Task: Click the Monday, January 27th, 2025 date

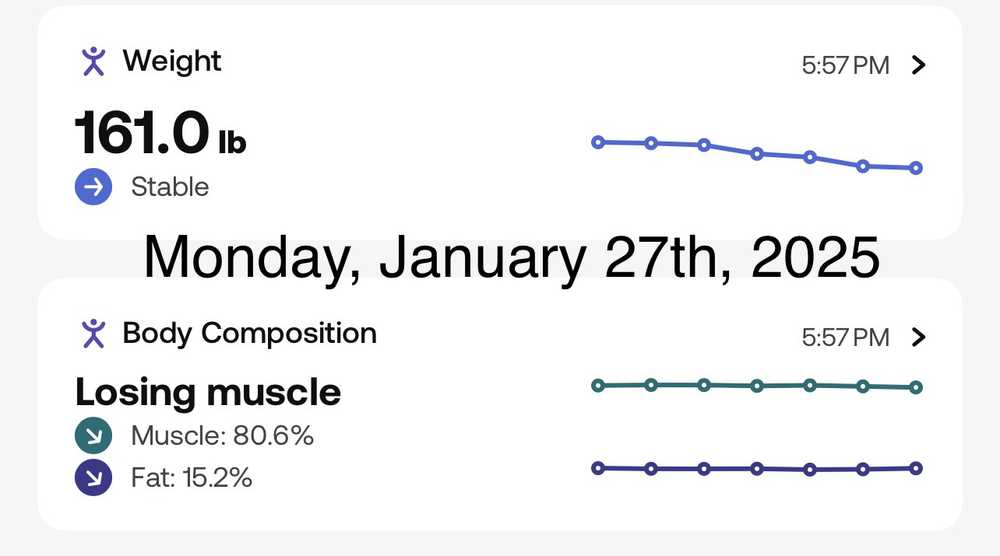Action: coord(511,257)
